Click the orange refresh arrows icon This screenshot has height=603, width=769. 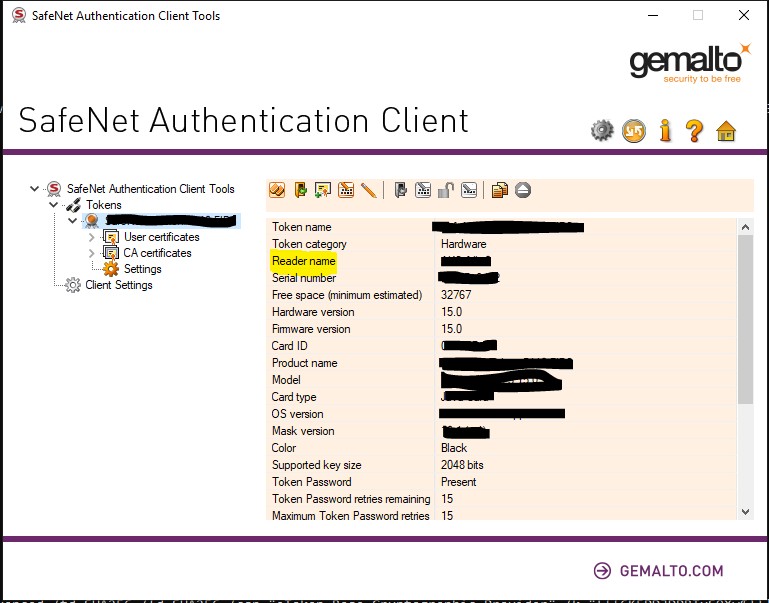pyautogui.click(x=633, y=131)
